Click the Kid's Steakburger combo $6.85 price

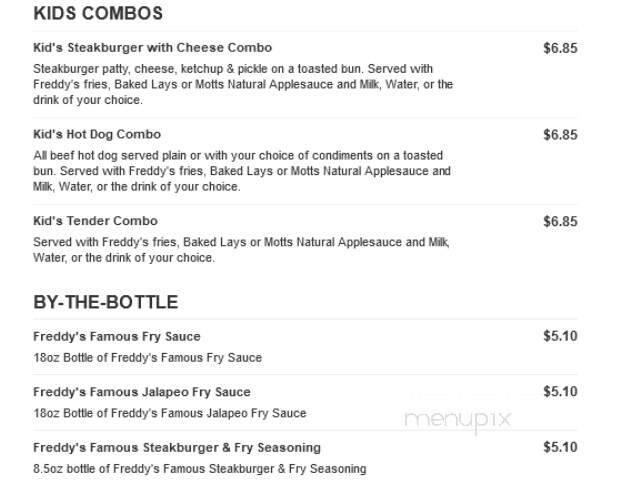pos(560,48)
